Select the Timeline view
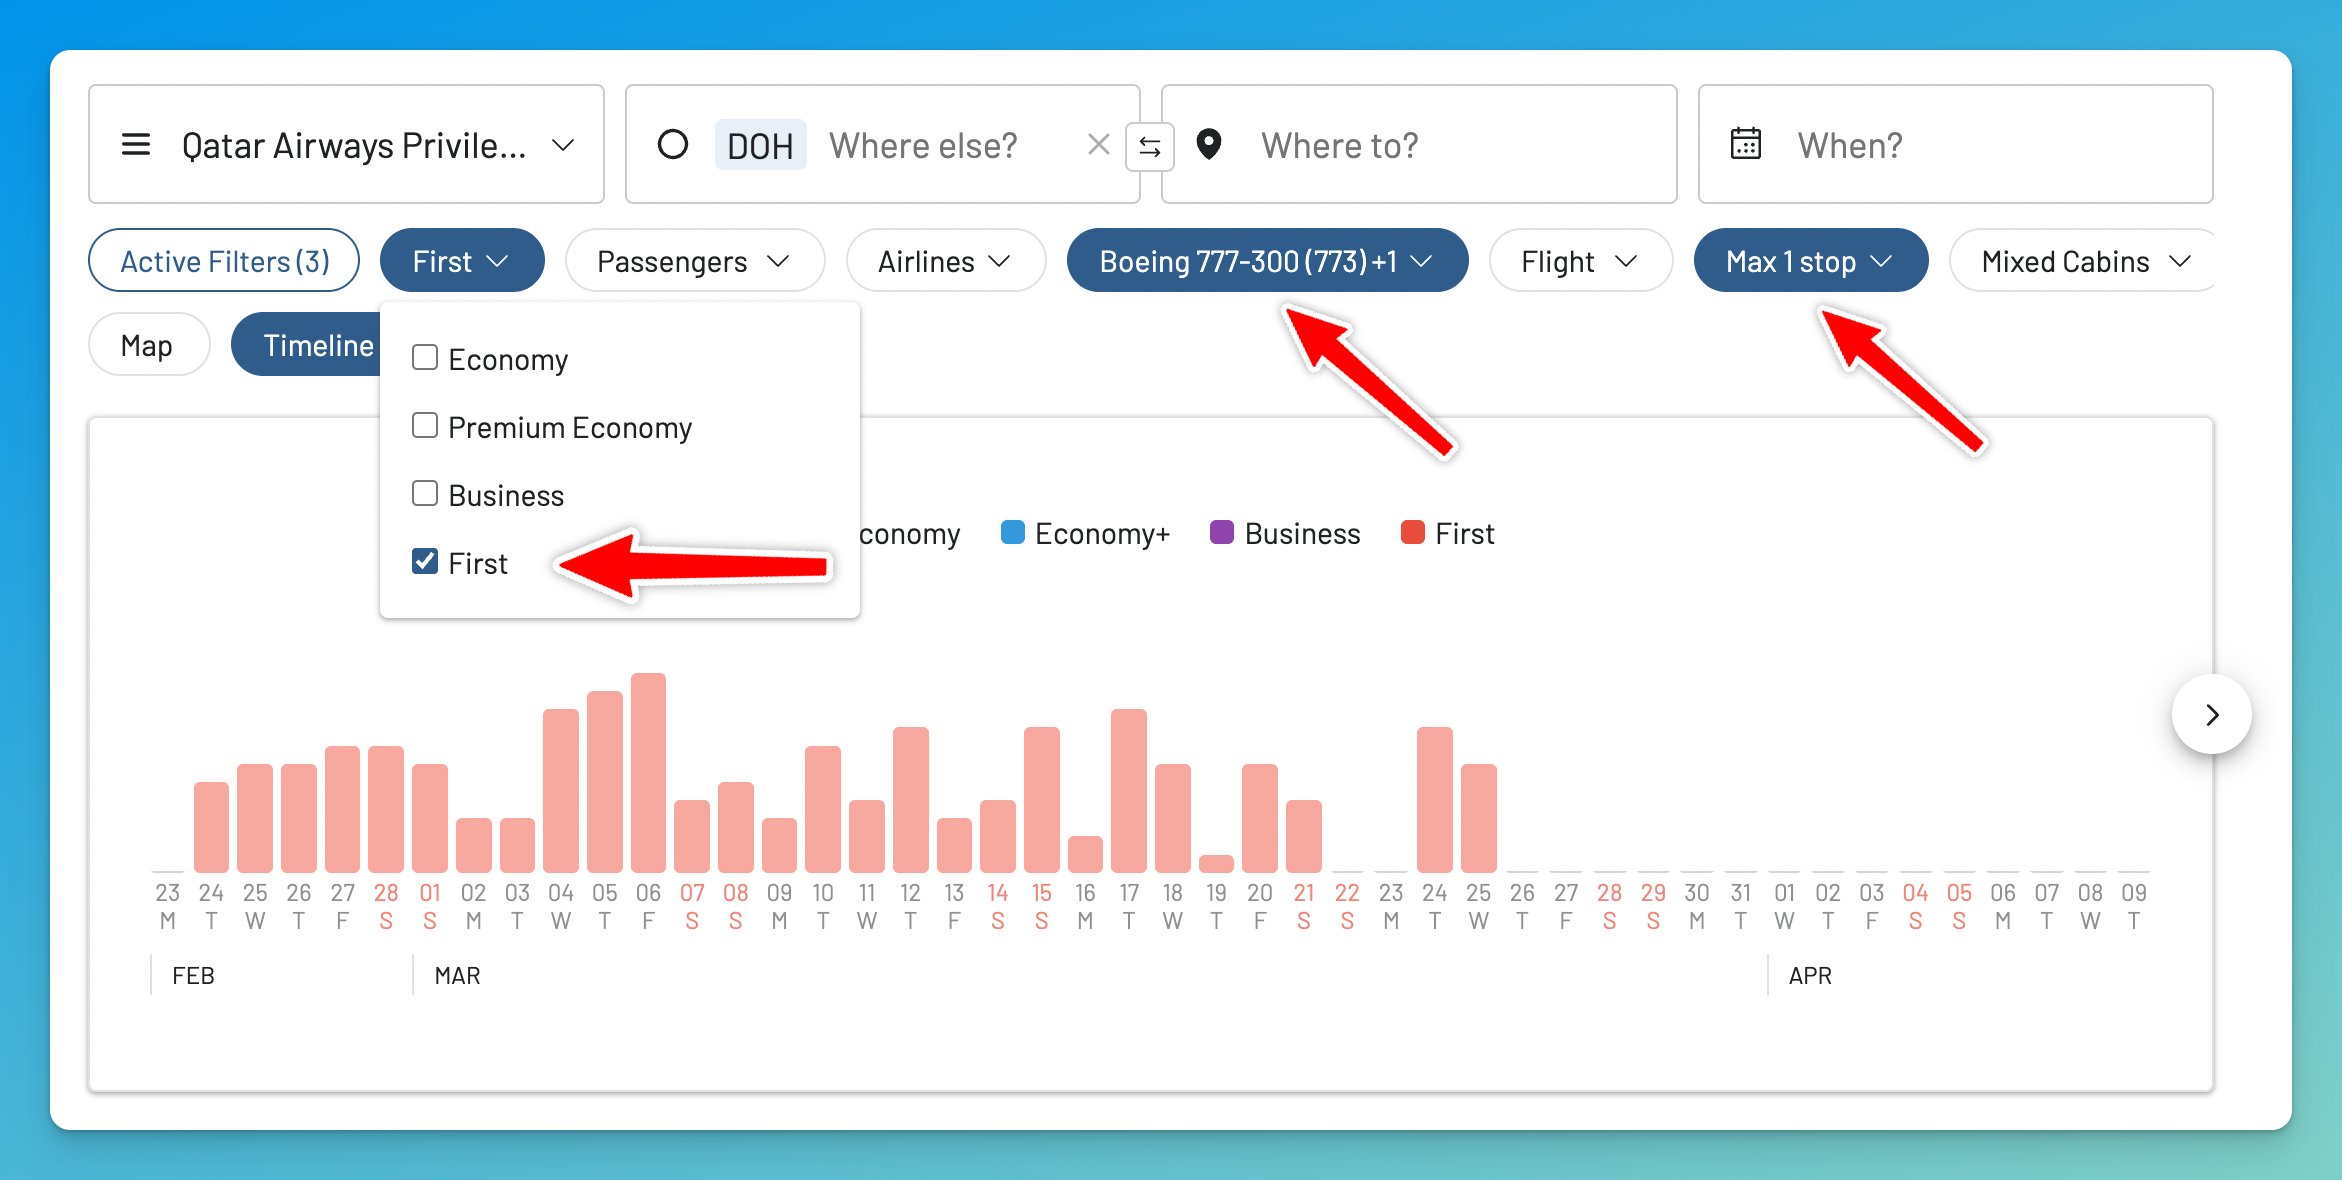Image resolution: width=2342 pixels, height=1180 pixels. pos(318,344)
